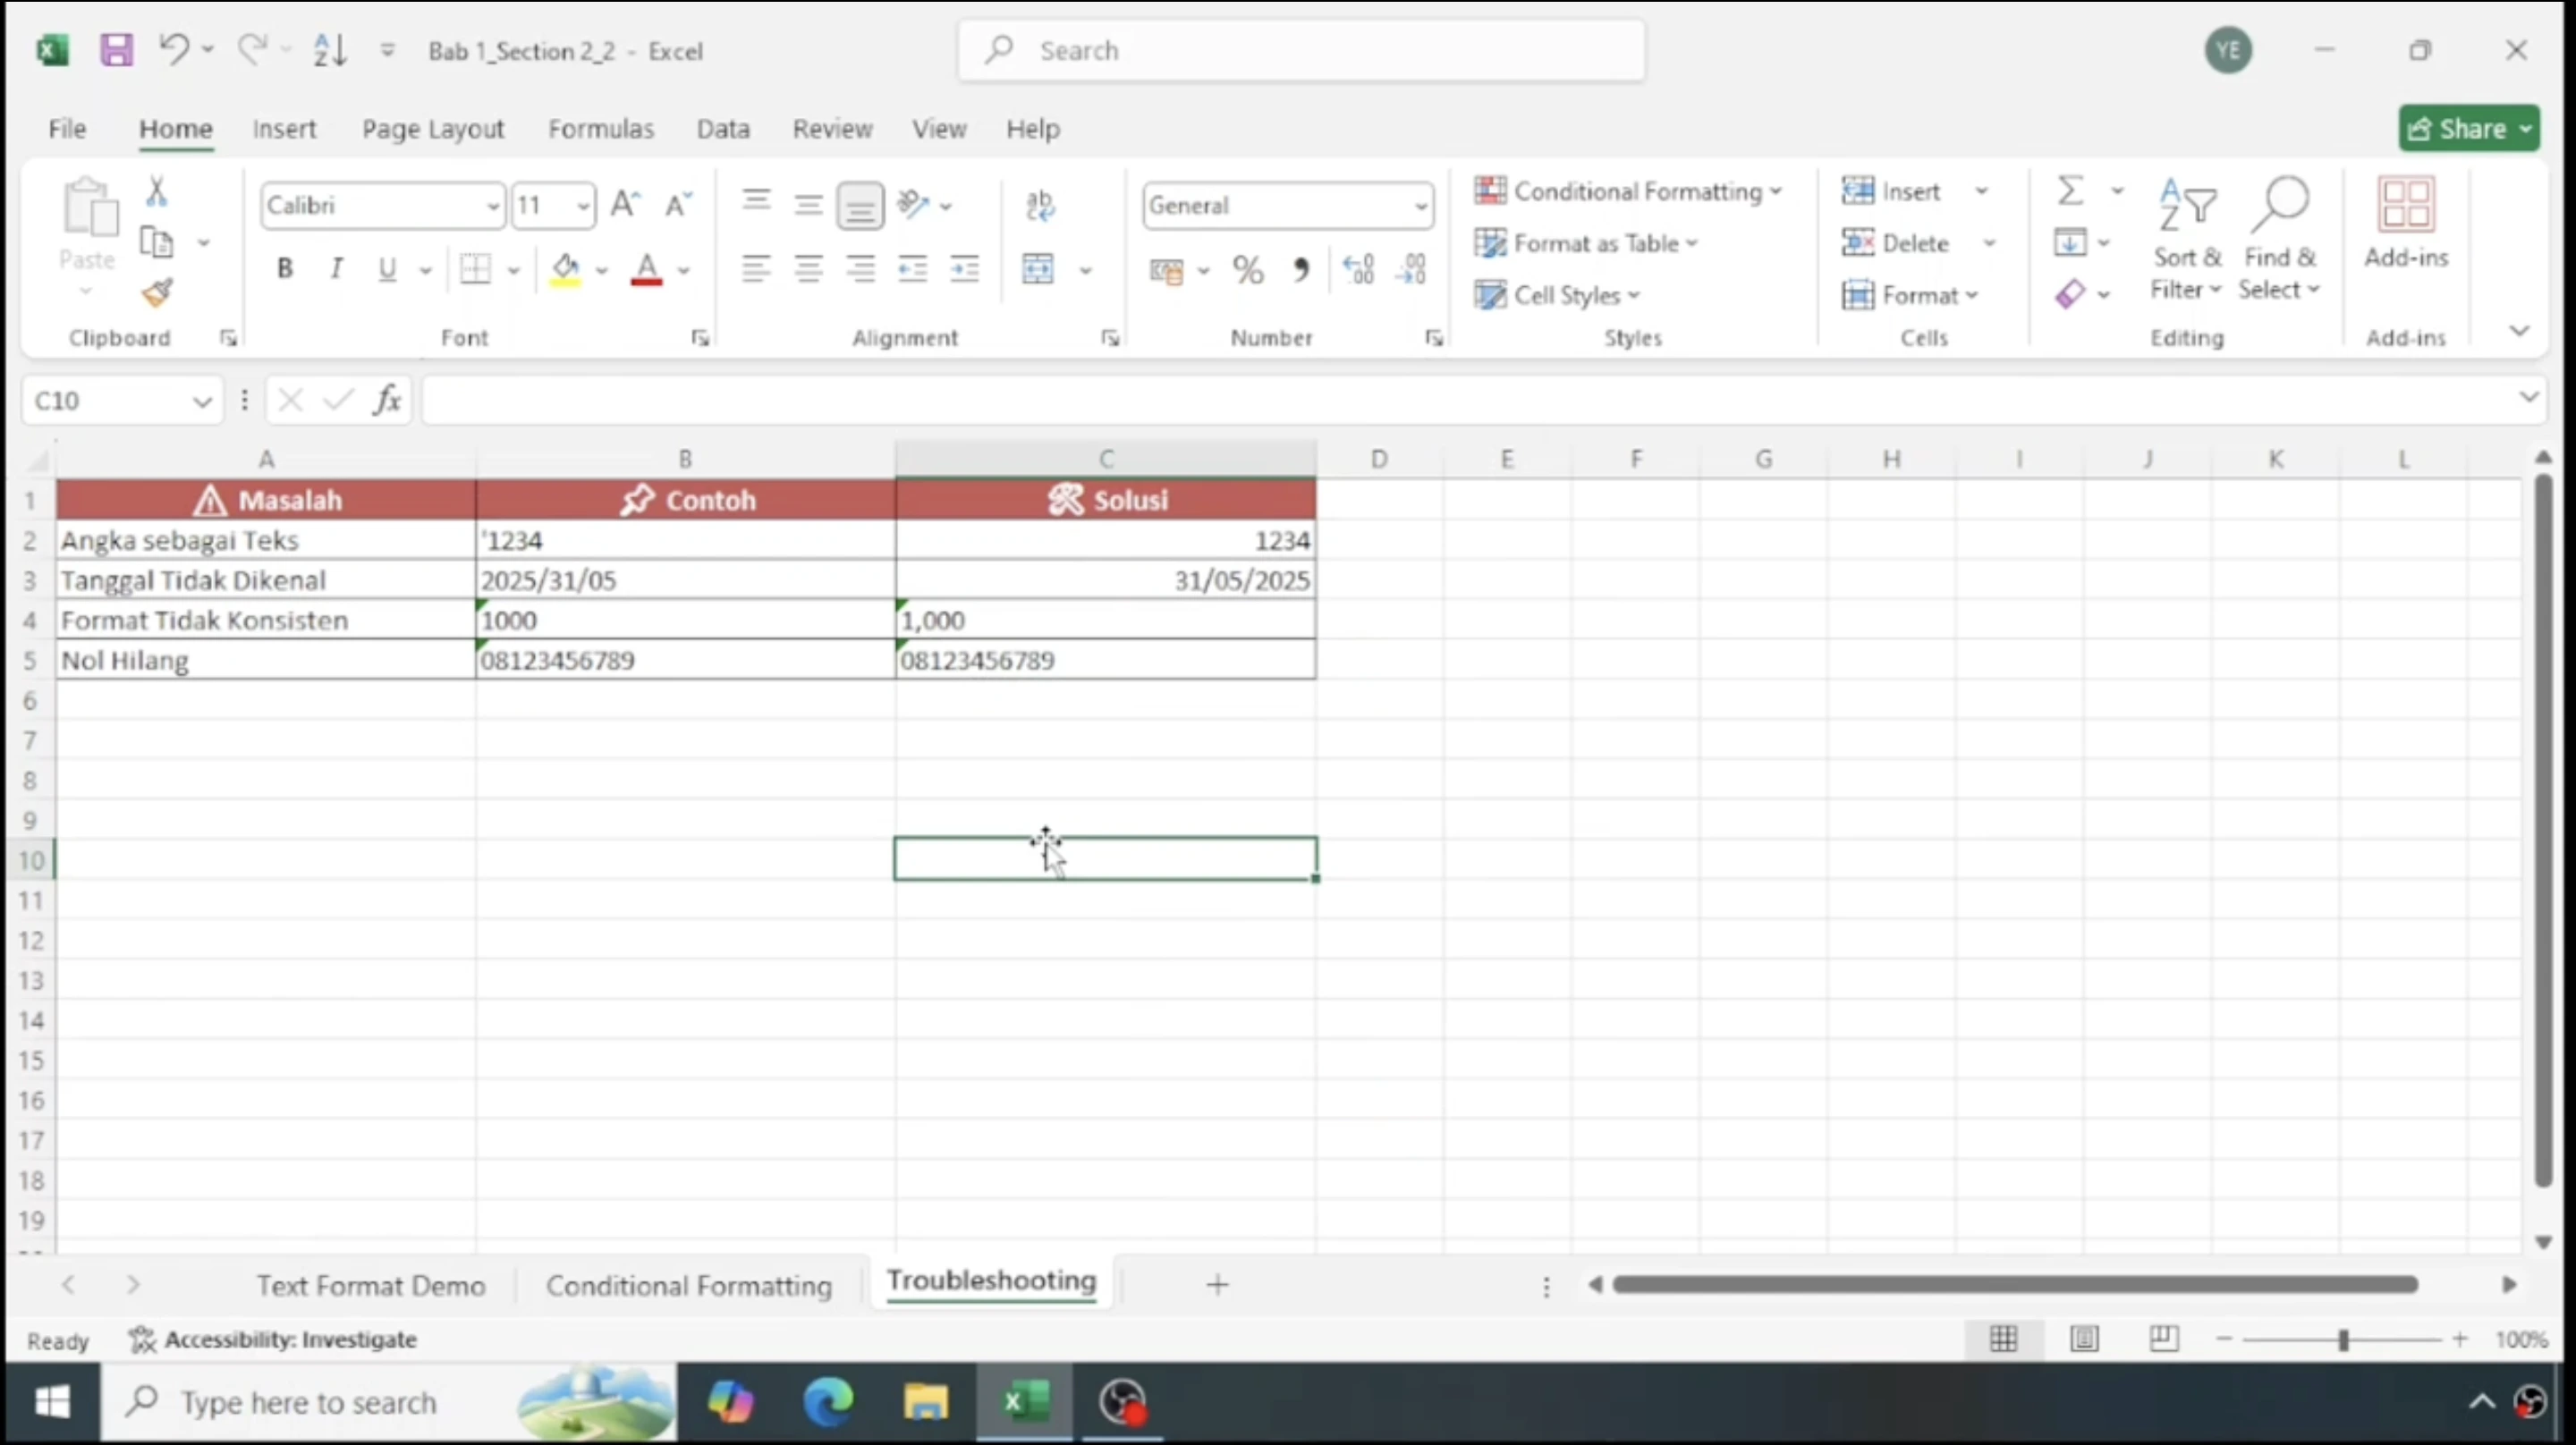Image resolution: width=2576 pixels, height=1445 pixels.
Task: Click the AutoSum icon
Action: tap(2070, 190)
